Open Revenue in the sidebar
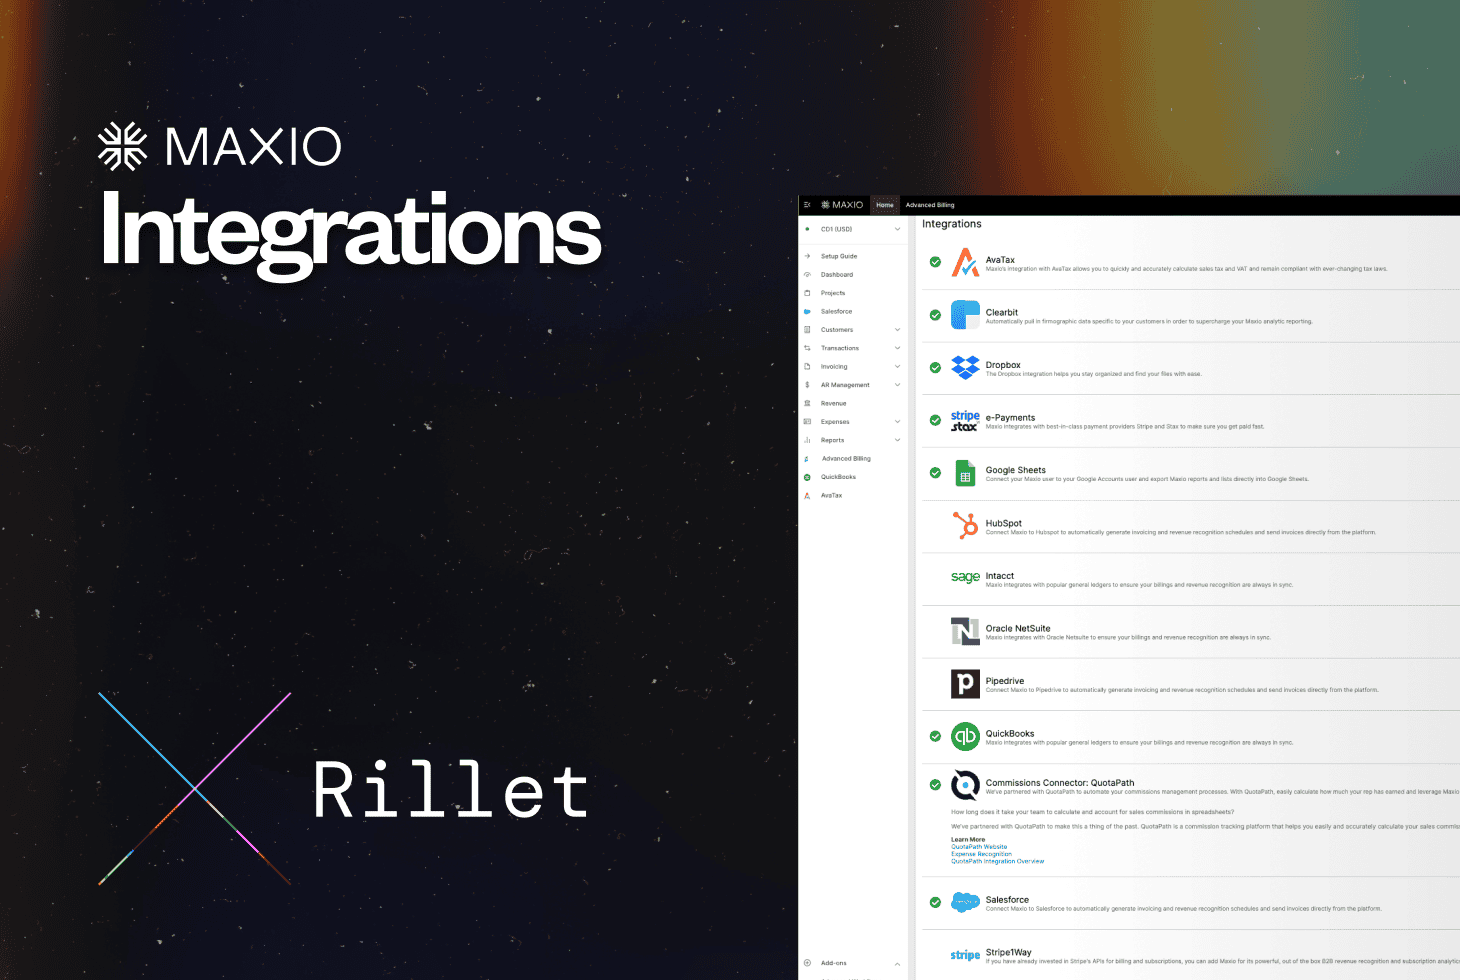 [x=834, y=403]
